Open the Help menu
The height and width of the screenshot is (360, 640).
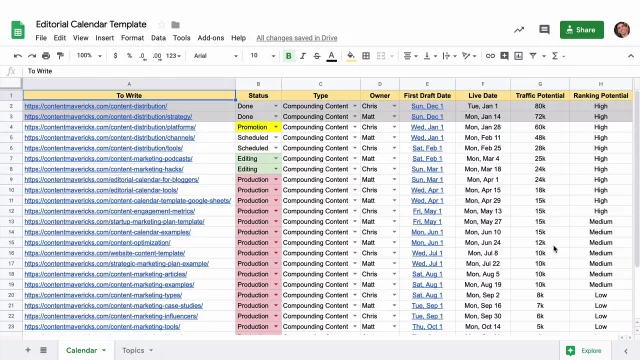click(238, 38)
